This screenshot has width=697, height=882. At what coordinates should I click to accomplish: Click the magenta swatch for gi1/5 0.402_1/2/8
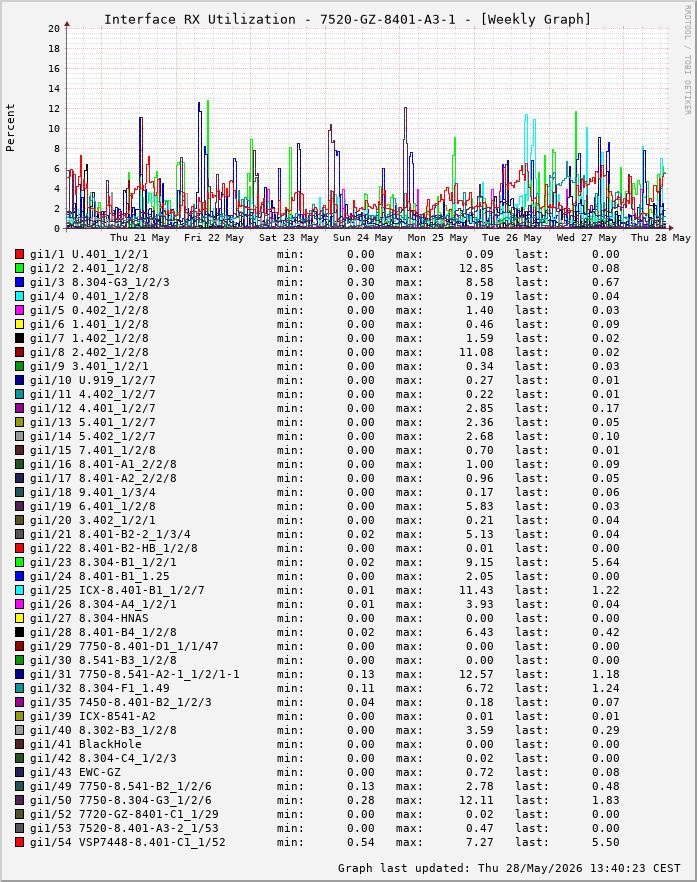(20, 310)
